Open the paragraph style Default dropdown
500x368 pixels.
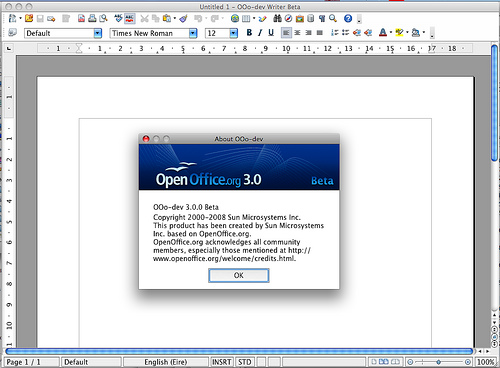tap(98, 33)
